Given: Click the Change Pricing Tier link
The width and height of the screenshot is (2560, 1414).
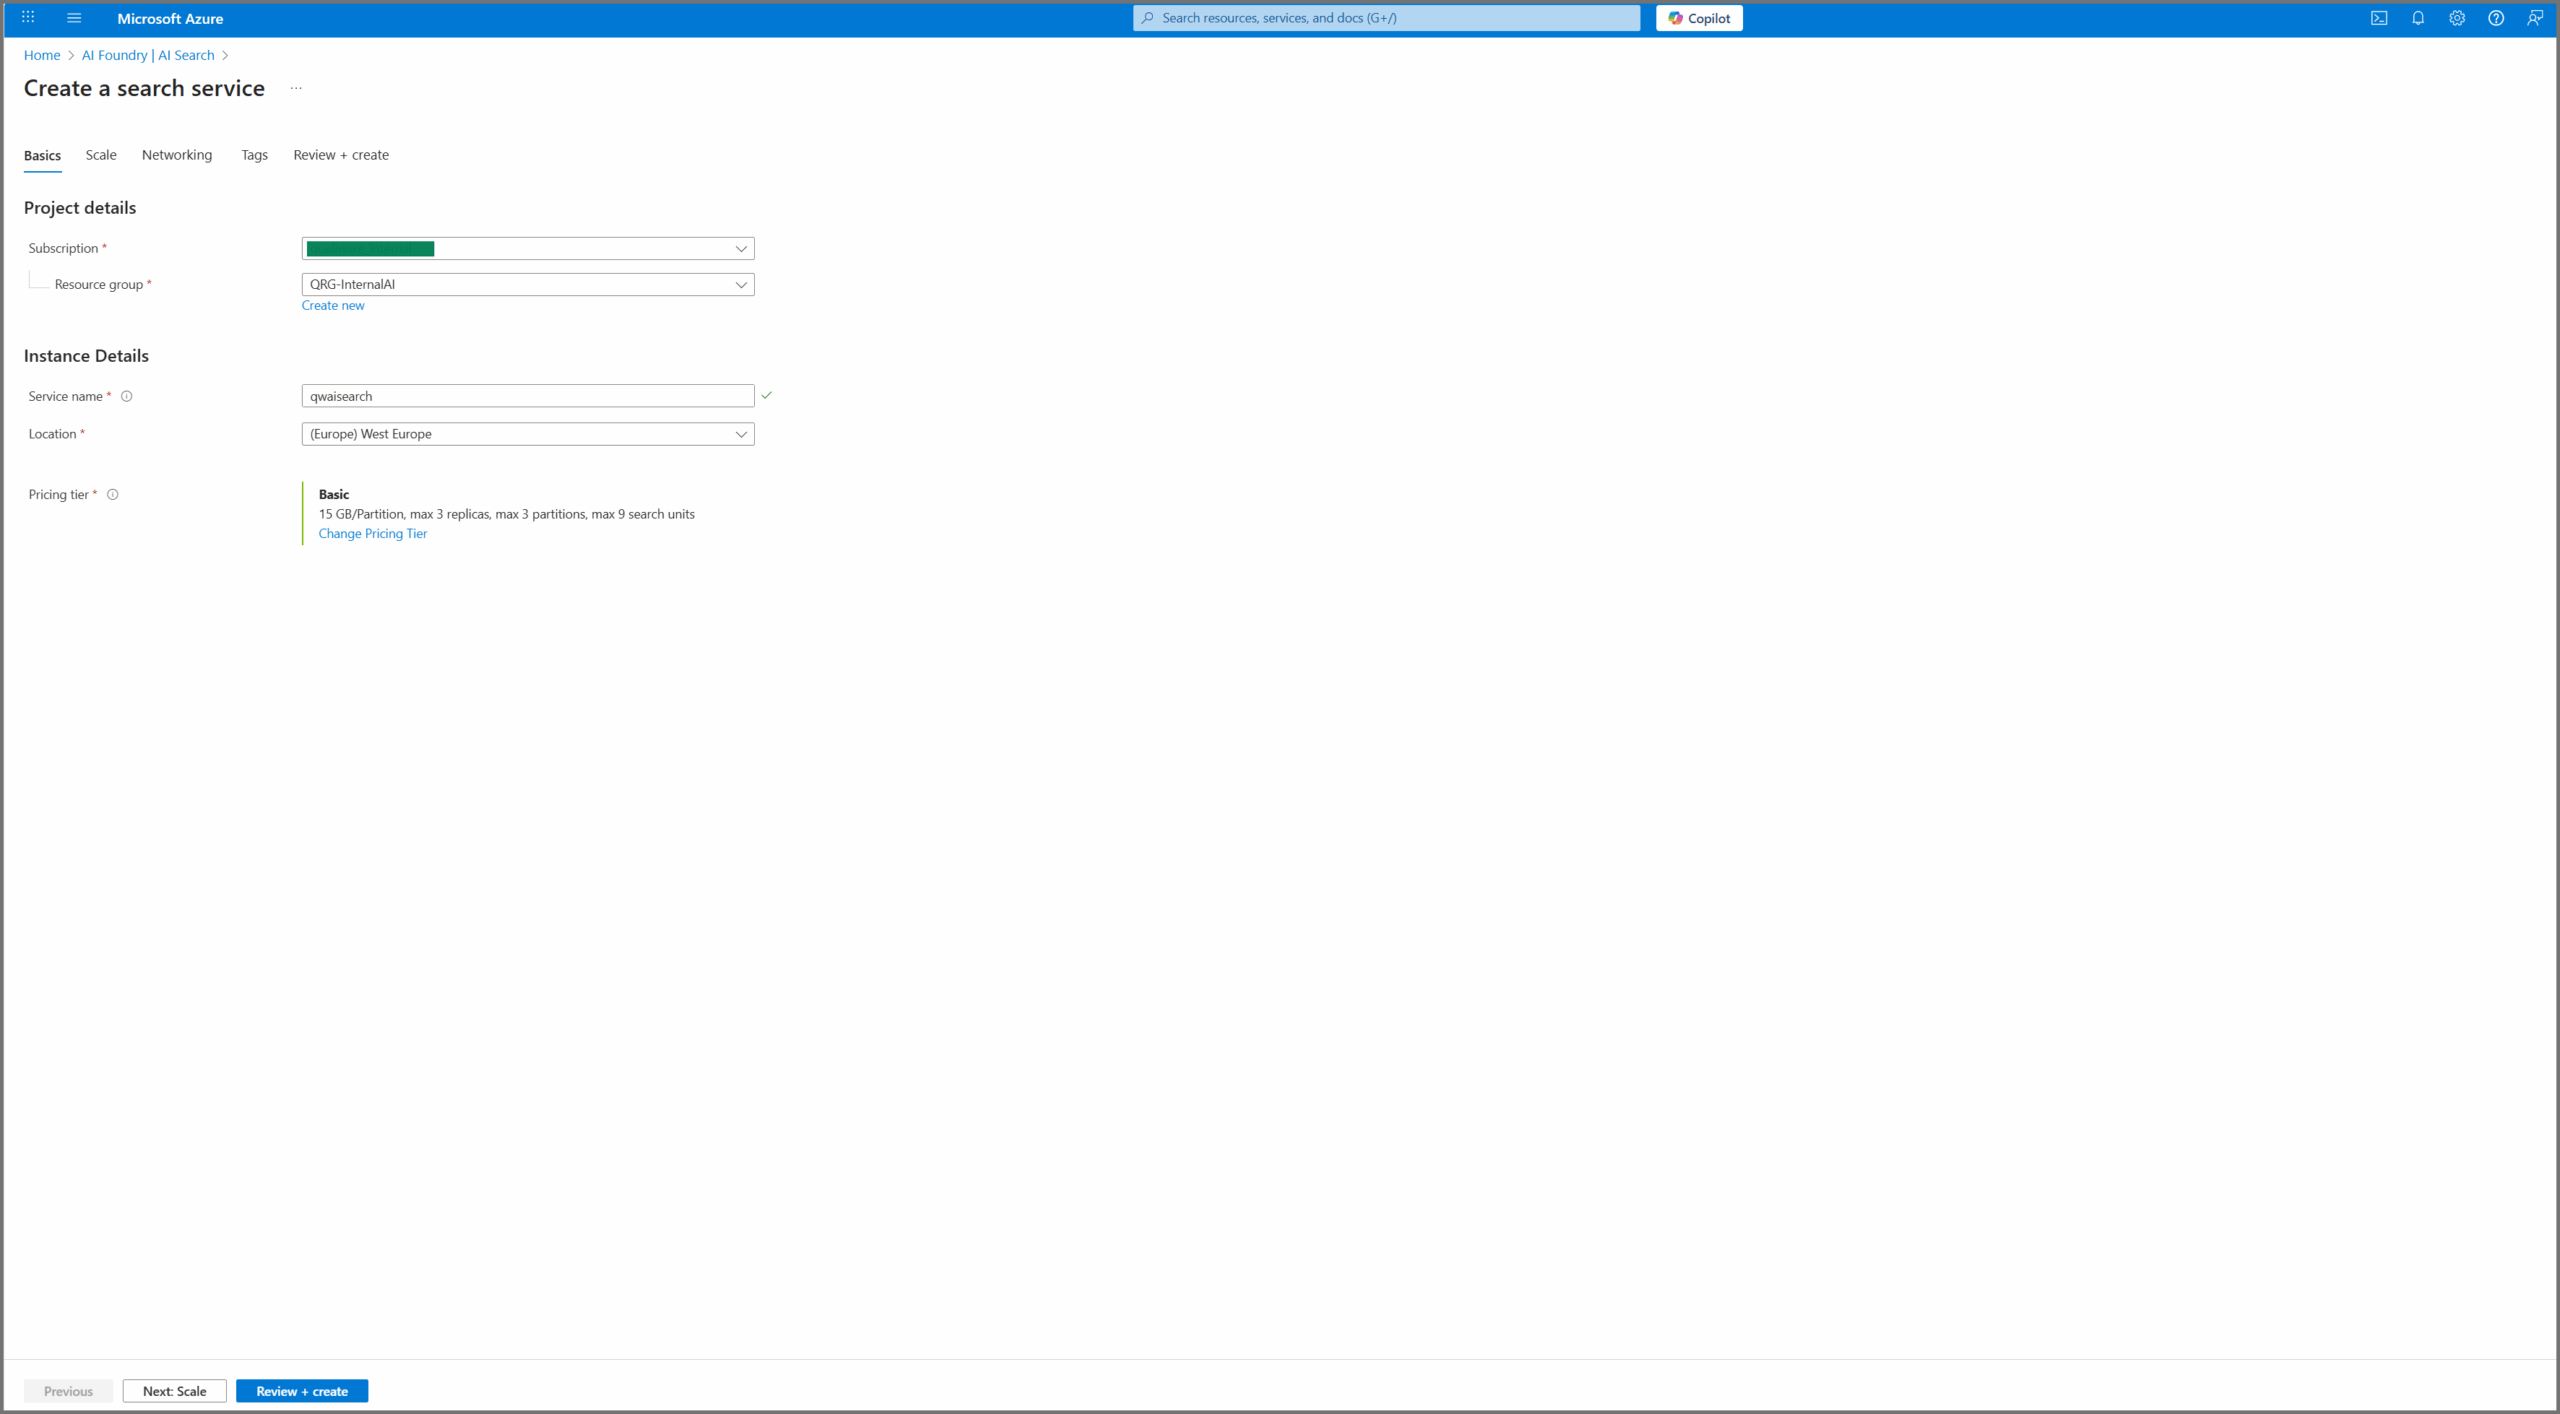Looking at the screenshot, I should pos(372,533).
